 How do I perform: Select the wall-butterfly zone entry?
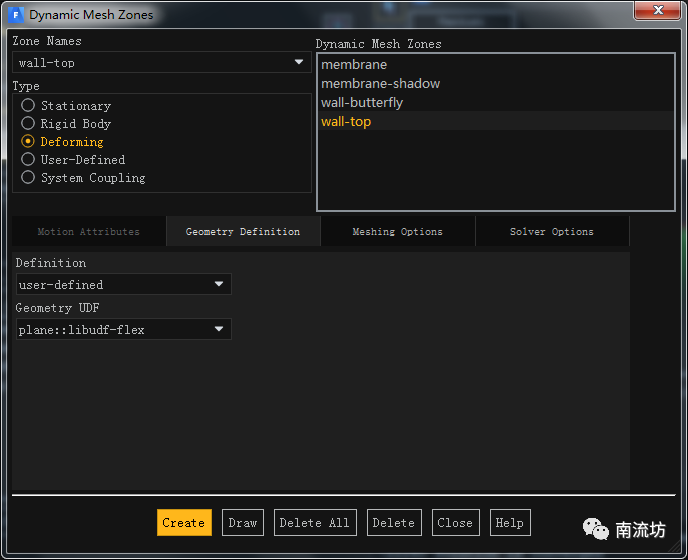(362, 103)
